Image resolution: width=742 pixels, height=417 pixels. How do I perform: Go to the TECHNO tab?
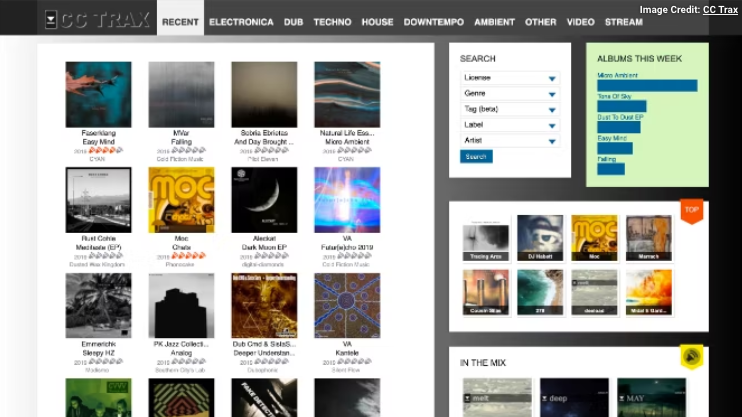click(332, 22)
